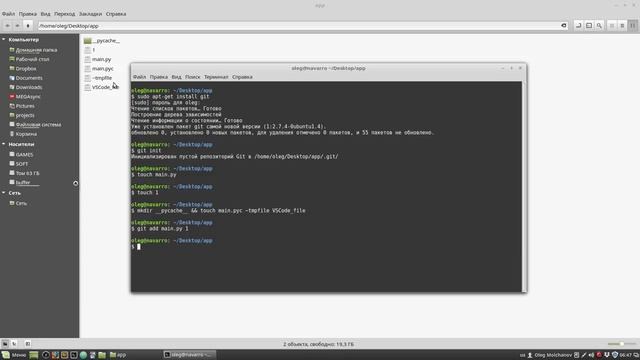This screenshot has width=640, height=360.
Task: Switch to the app folder taskbar window
Action: click(118, 355)
